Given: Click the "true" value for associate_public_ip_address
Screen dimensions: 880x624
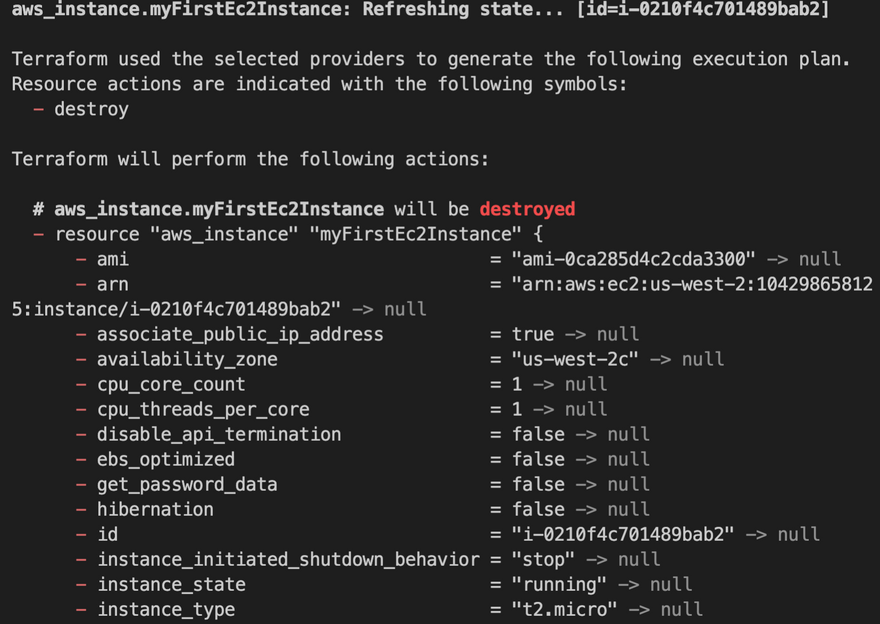Looking at the screenshot, I should pos(531,334).
